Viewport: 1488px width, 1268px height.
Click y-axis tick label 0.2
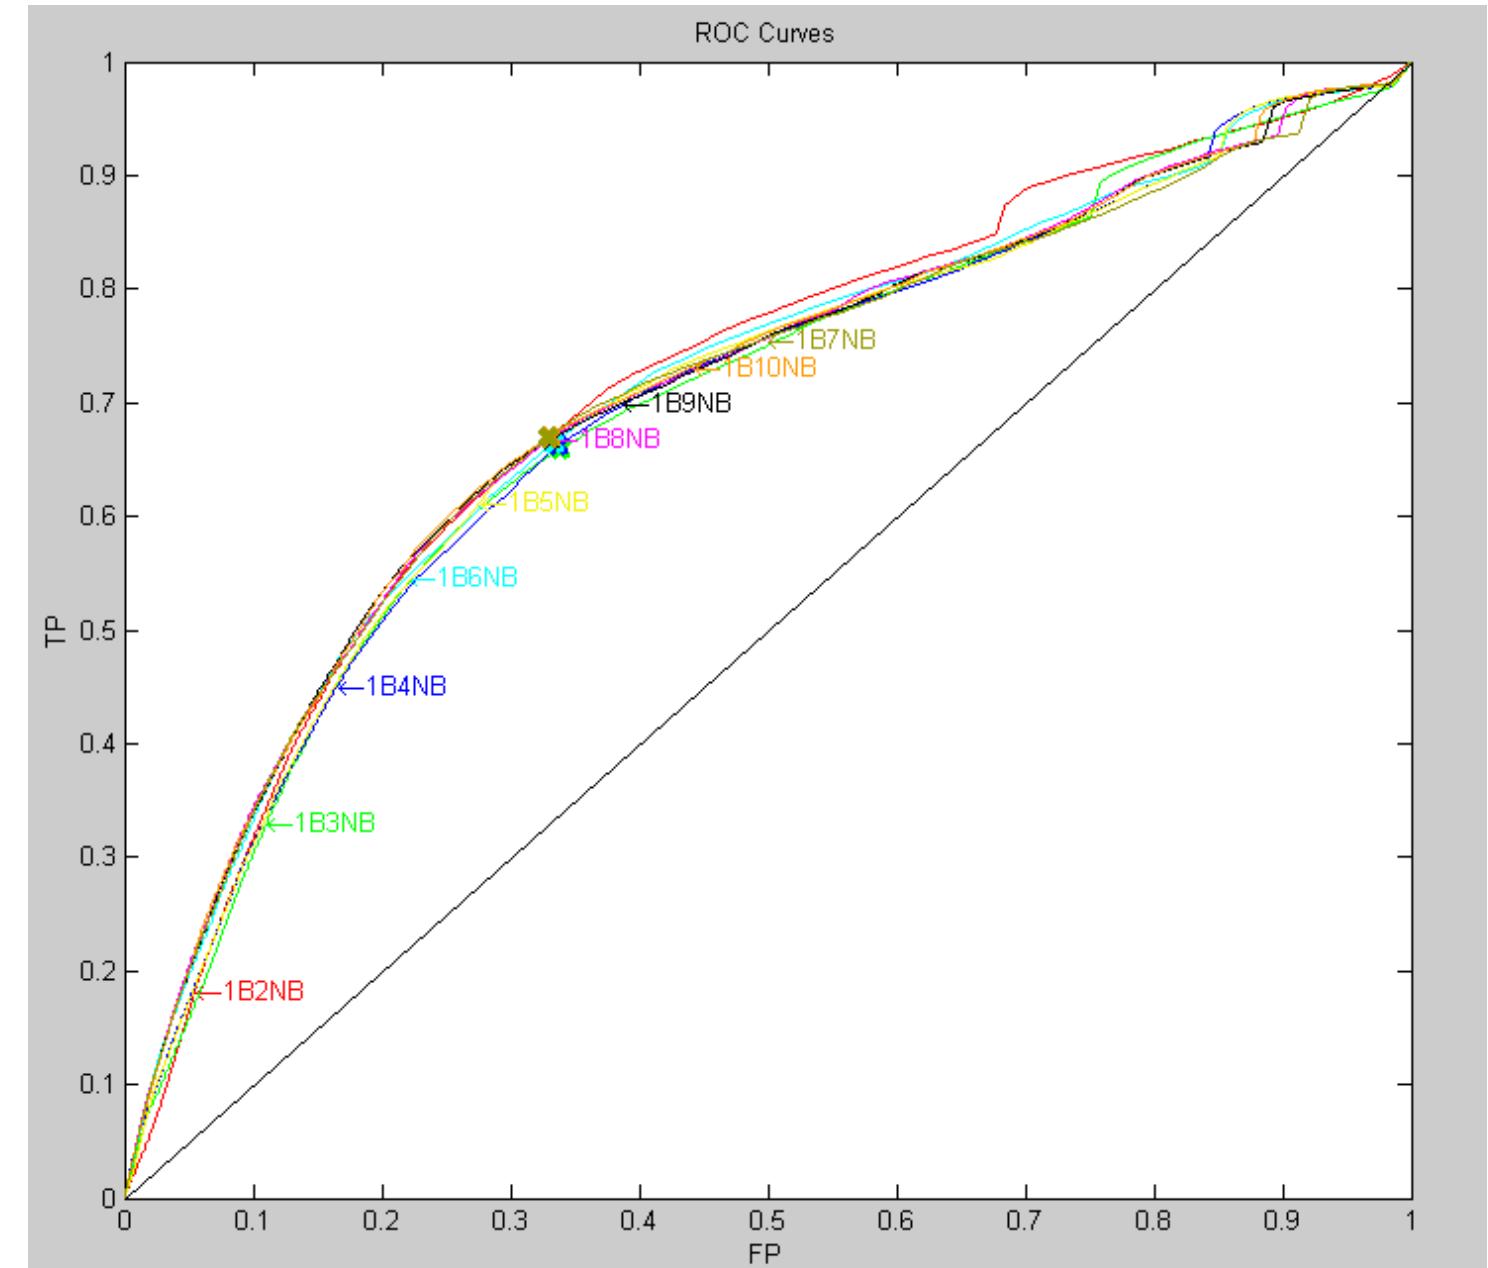(x=96, y=971)
